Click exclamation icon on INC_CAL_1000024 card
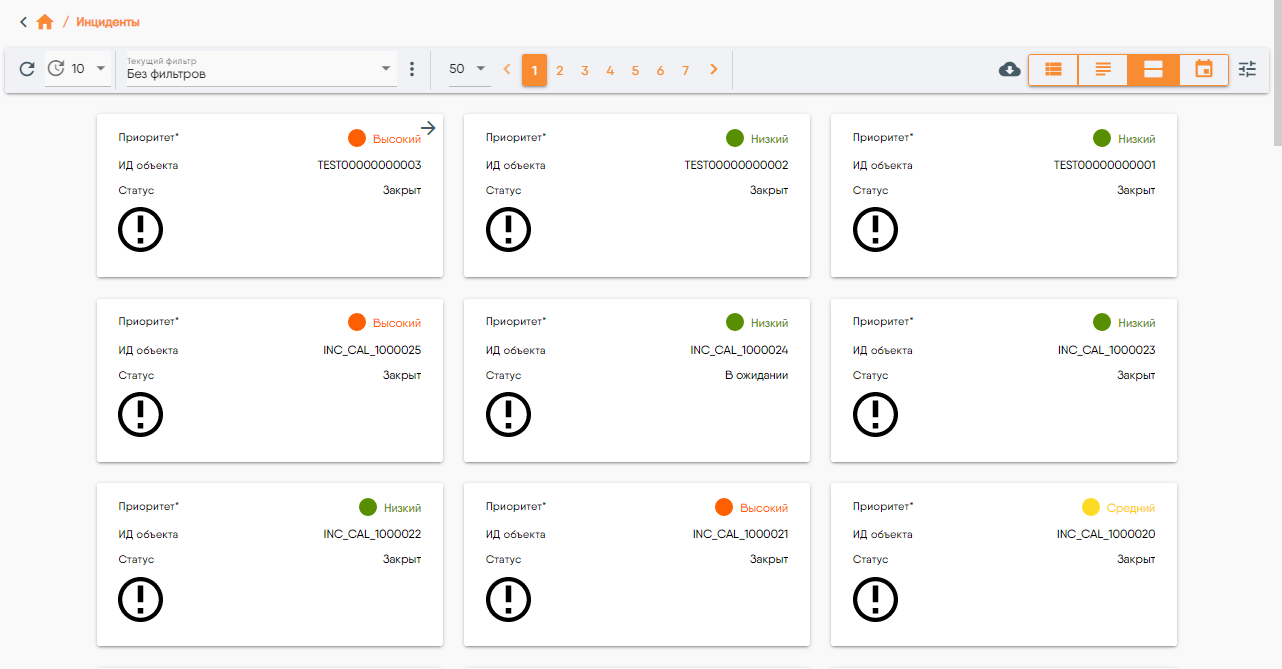 pyautogui.click(x=508, y=414)
